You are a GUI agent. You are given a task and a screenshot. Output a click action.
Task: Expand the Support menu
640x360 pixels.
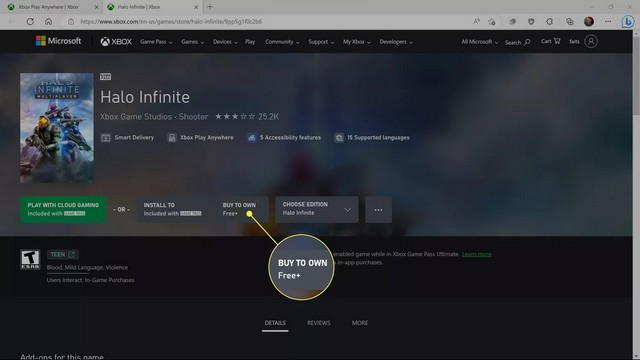[321, 42]
